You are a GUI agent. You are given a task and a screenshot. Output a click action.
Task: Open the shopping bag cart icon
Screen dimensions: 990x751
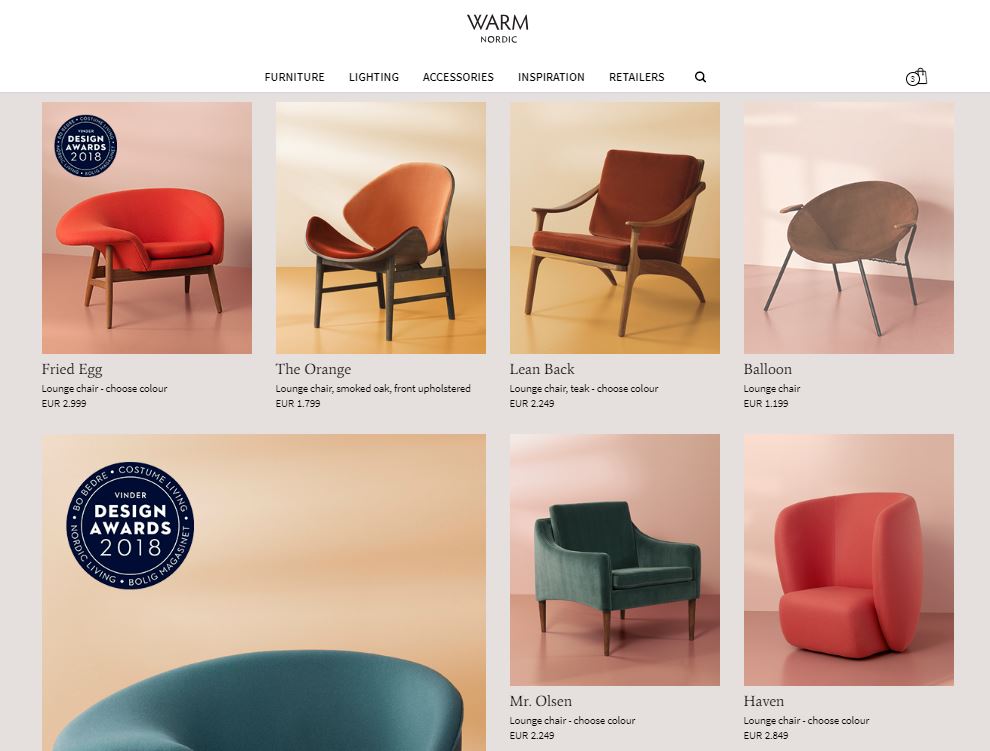pos(917,77)
